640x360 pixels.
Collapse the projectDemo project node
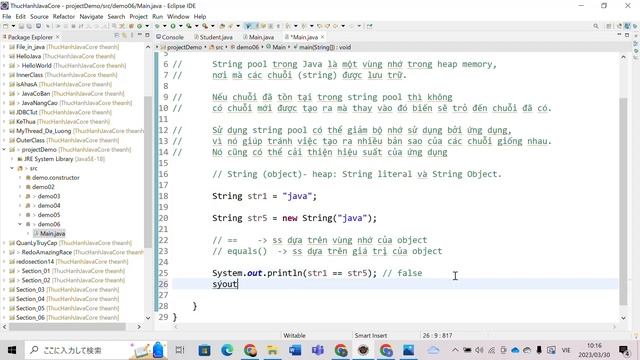4,149
